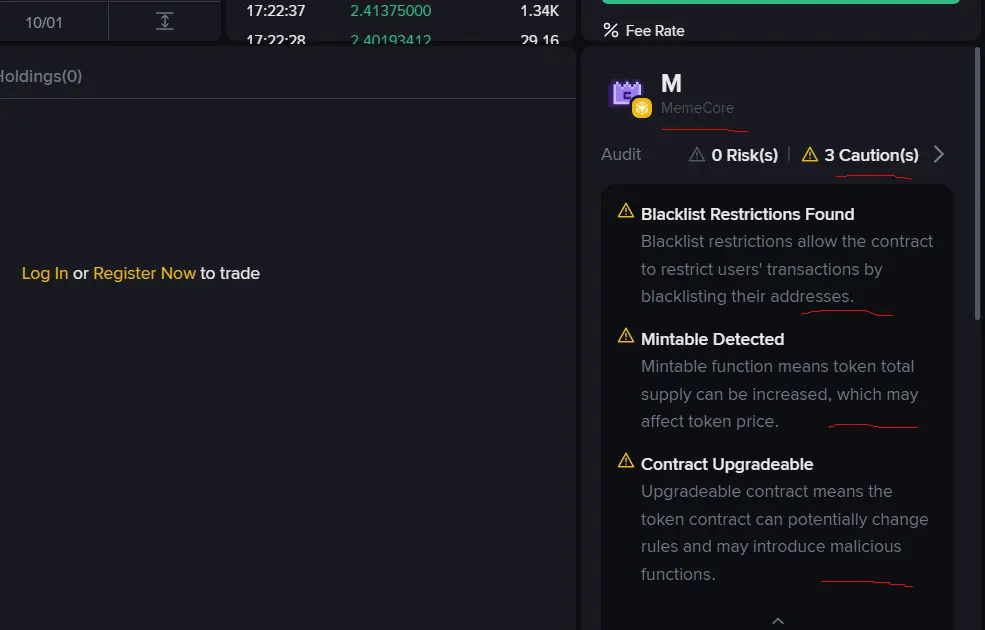Click the gray warning icon beside 0 Risk(s)
The width and height of the screenshot is (985, 630).
tap(697, 154)
